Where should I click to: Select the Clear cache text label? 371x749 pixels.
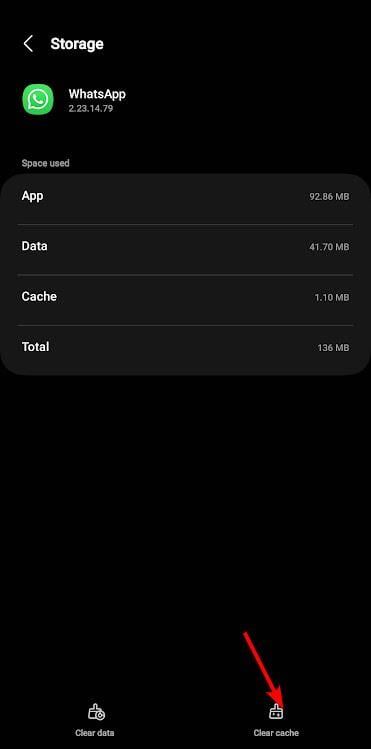click(x=276, y=733)
